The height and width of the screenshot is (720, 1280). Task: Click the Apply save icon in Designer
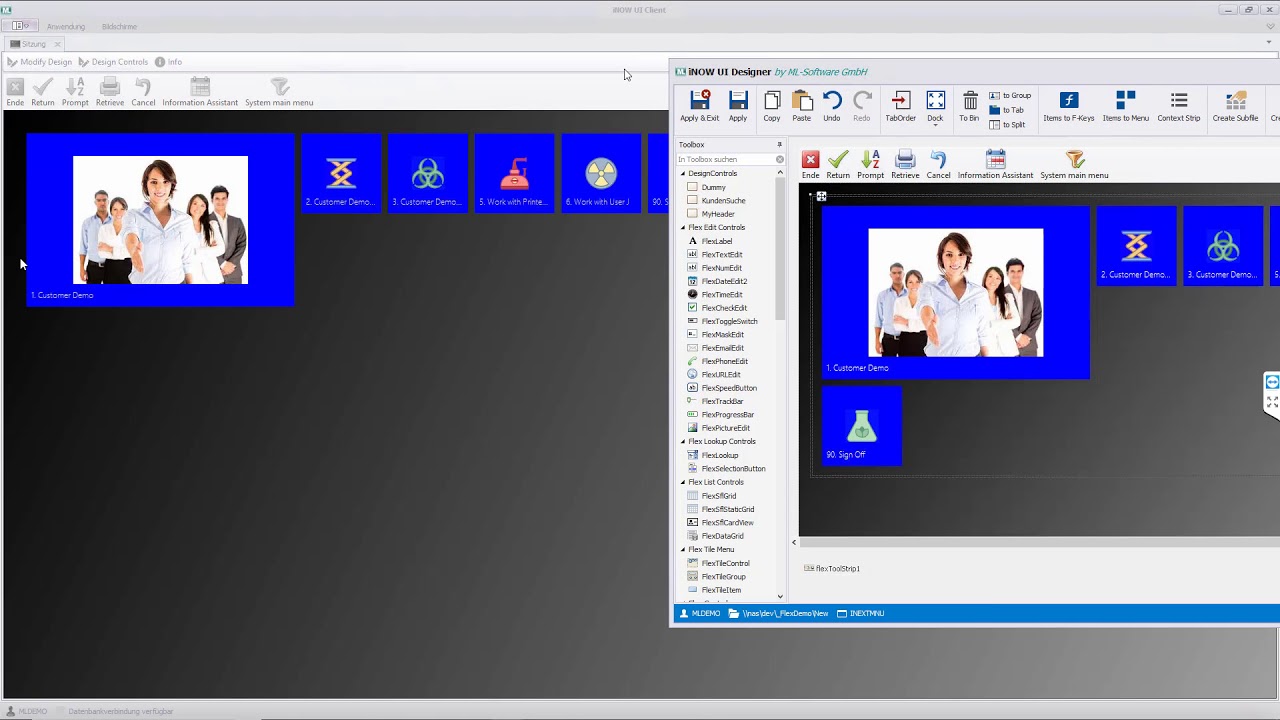click(x=738, y=100)
